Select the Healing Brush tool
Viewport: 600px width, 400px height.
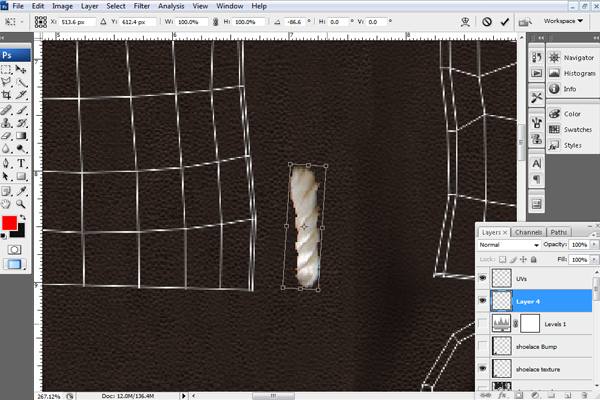tap(7, 111)
